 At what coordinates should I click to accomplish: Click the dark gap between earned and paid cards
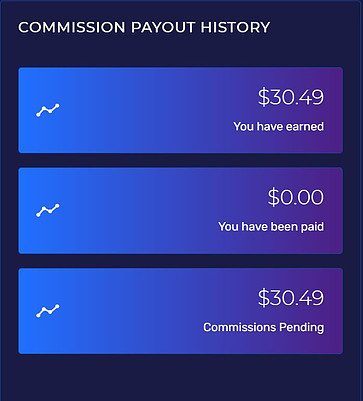point(180,160)
